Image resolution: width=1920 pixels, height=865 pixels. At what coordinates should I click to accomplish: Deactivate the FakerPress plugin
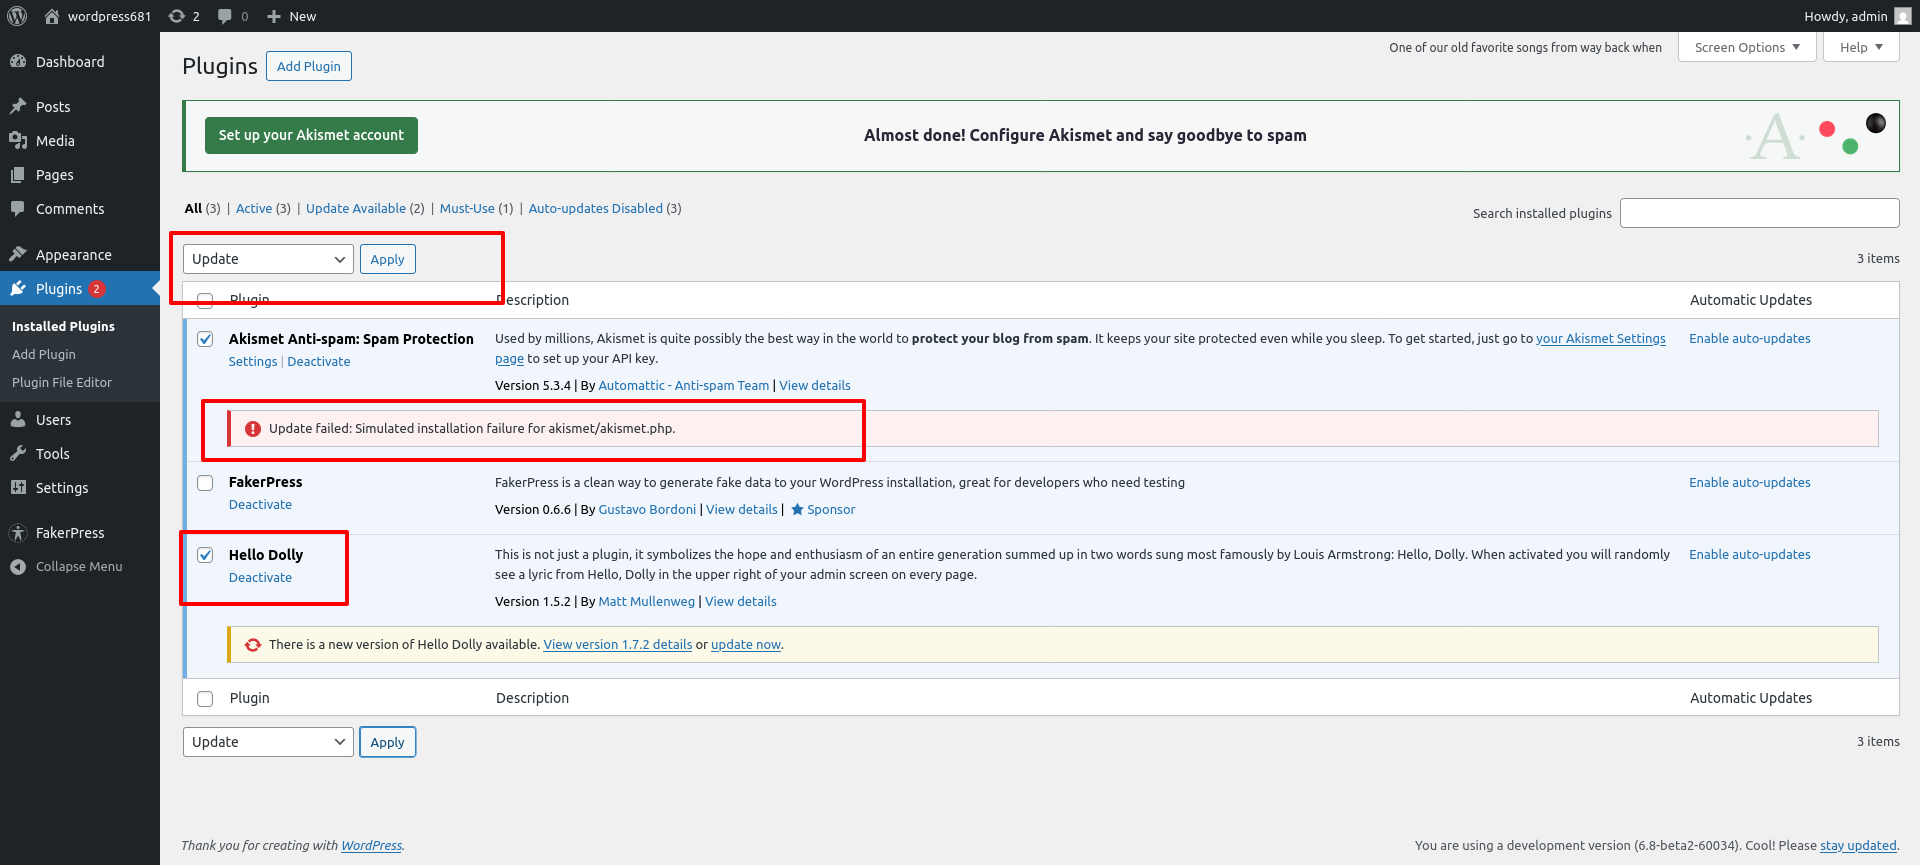(x=260, y=505)
